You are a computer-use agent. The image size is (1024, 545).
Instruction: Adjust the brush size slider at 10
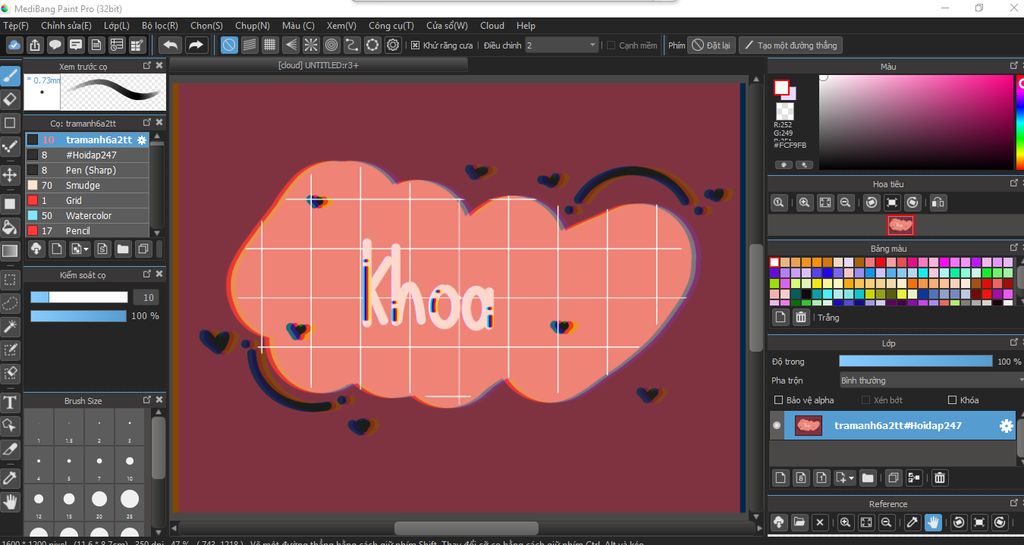[79, 297]
